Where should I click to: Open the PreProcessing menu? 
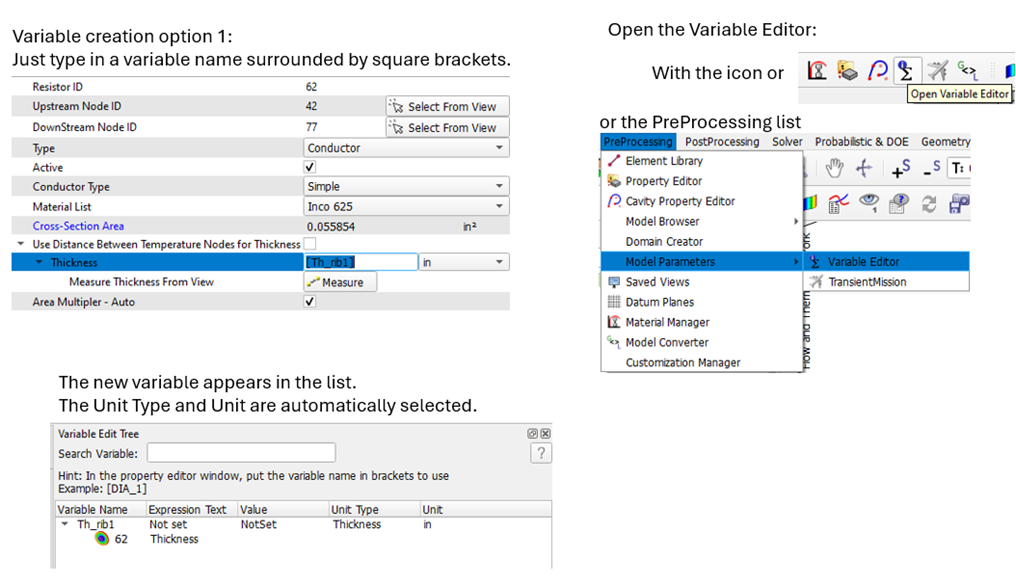pyautogui.click(x=638, y=141)
